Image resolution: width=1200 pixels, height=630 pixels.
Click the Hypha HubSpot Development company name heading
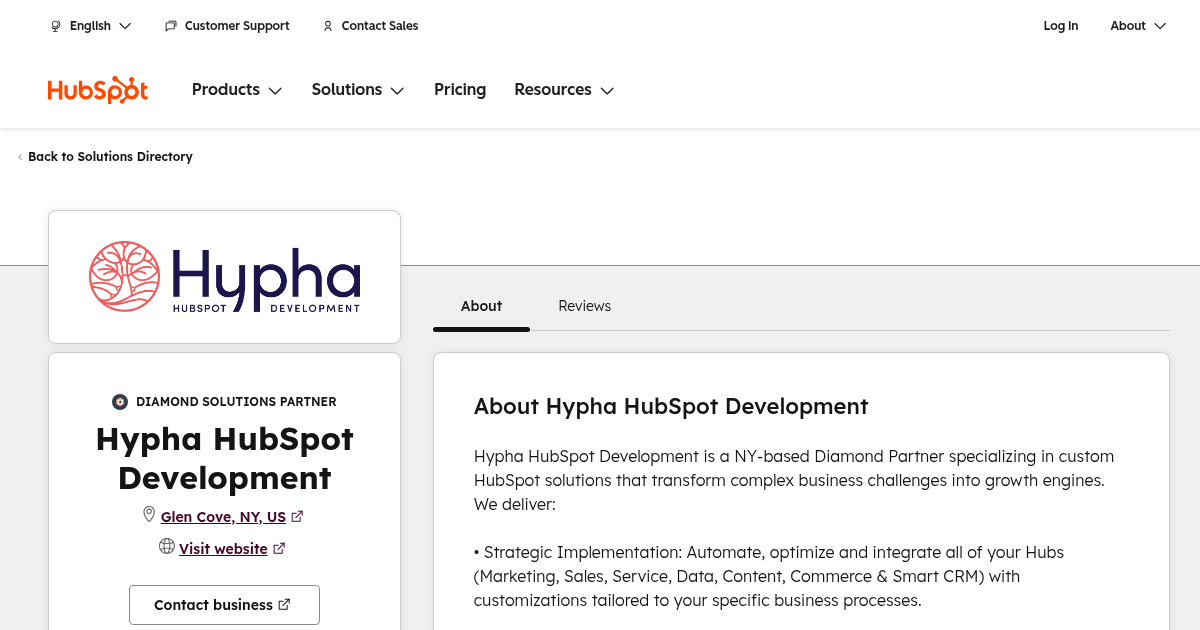(224, 458)
